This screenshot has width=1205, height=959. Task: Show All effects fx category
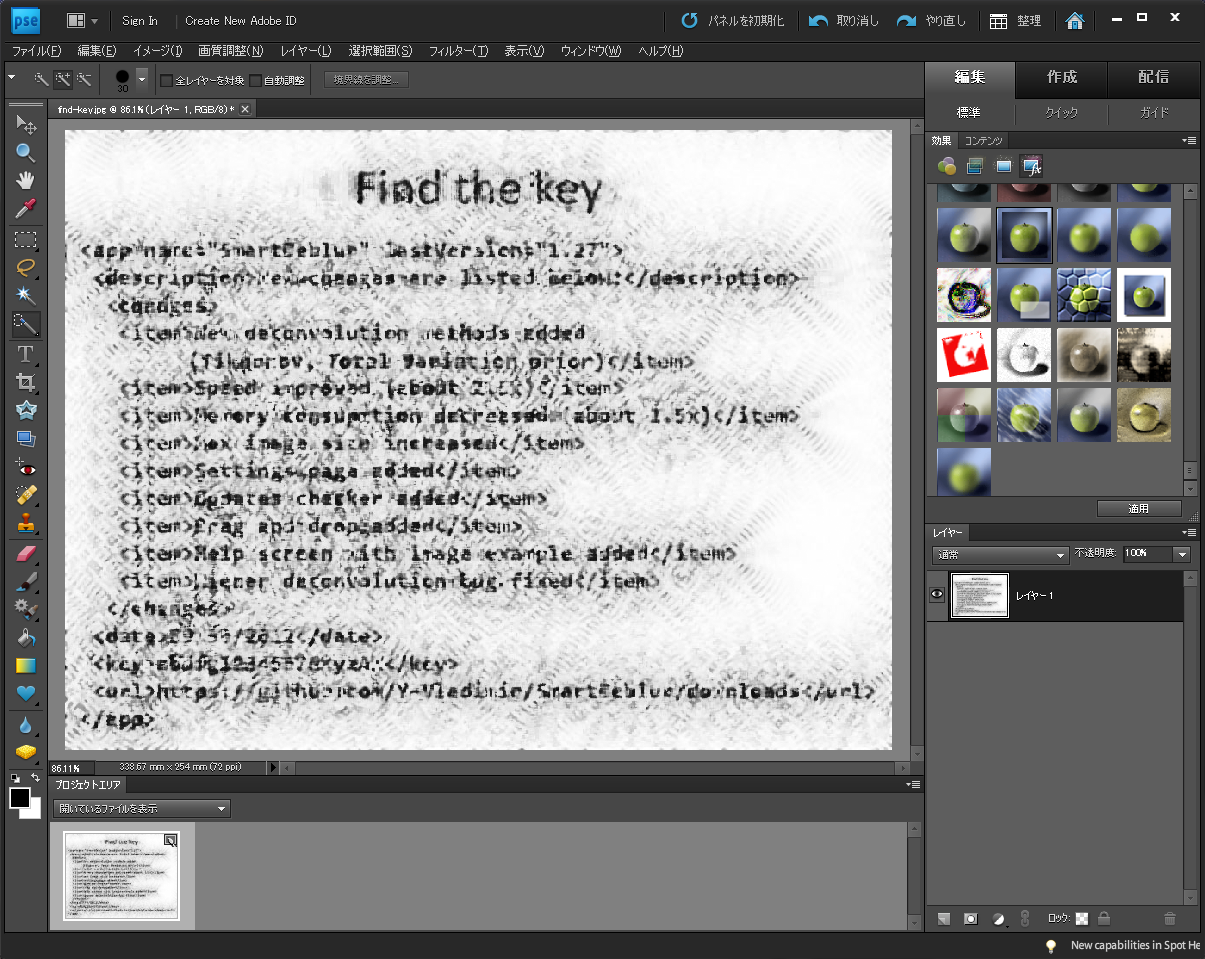(x=1032, y=166)
